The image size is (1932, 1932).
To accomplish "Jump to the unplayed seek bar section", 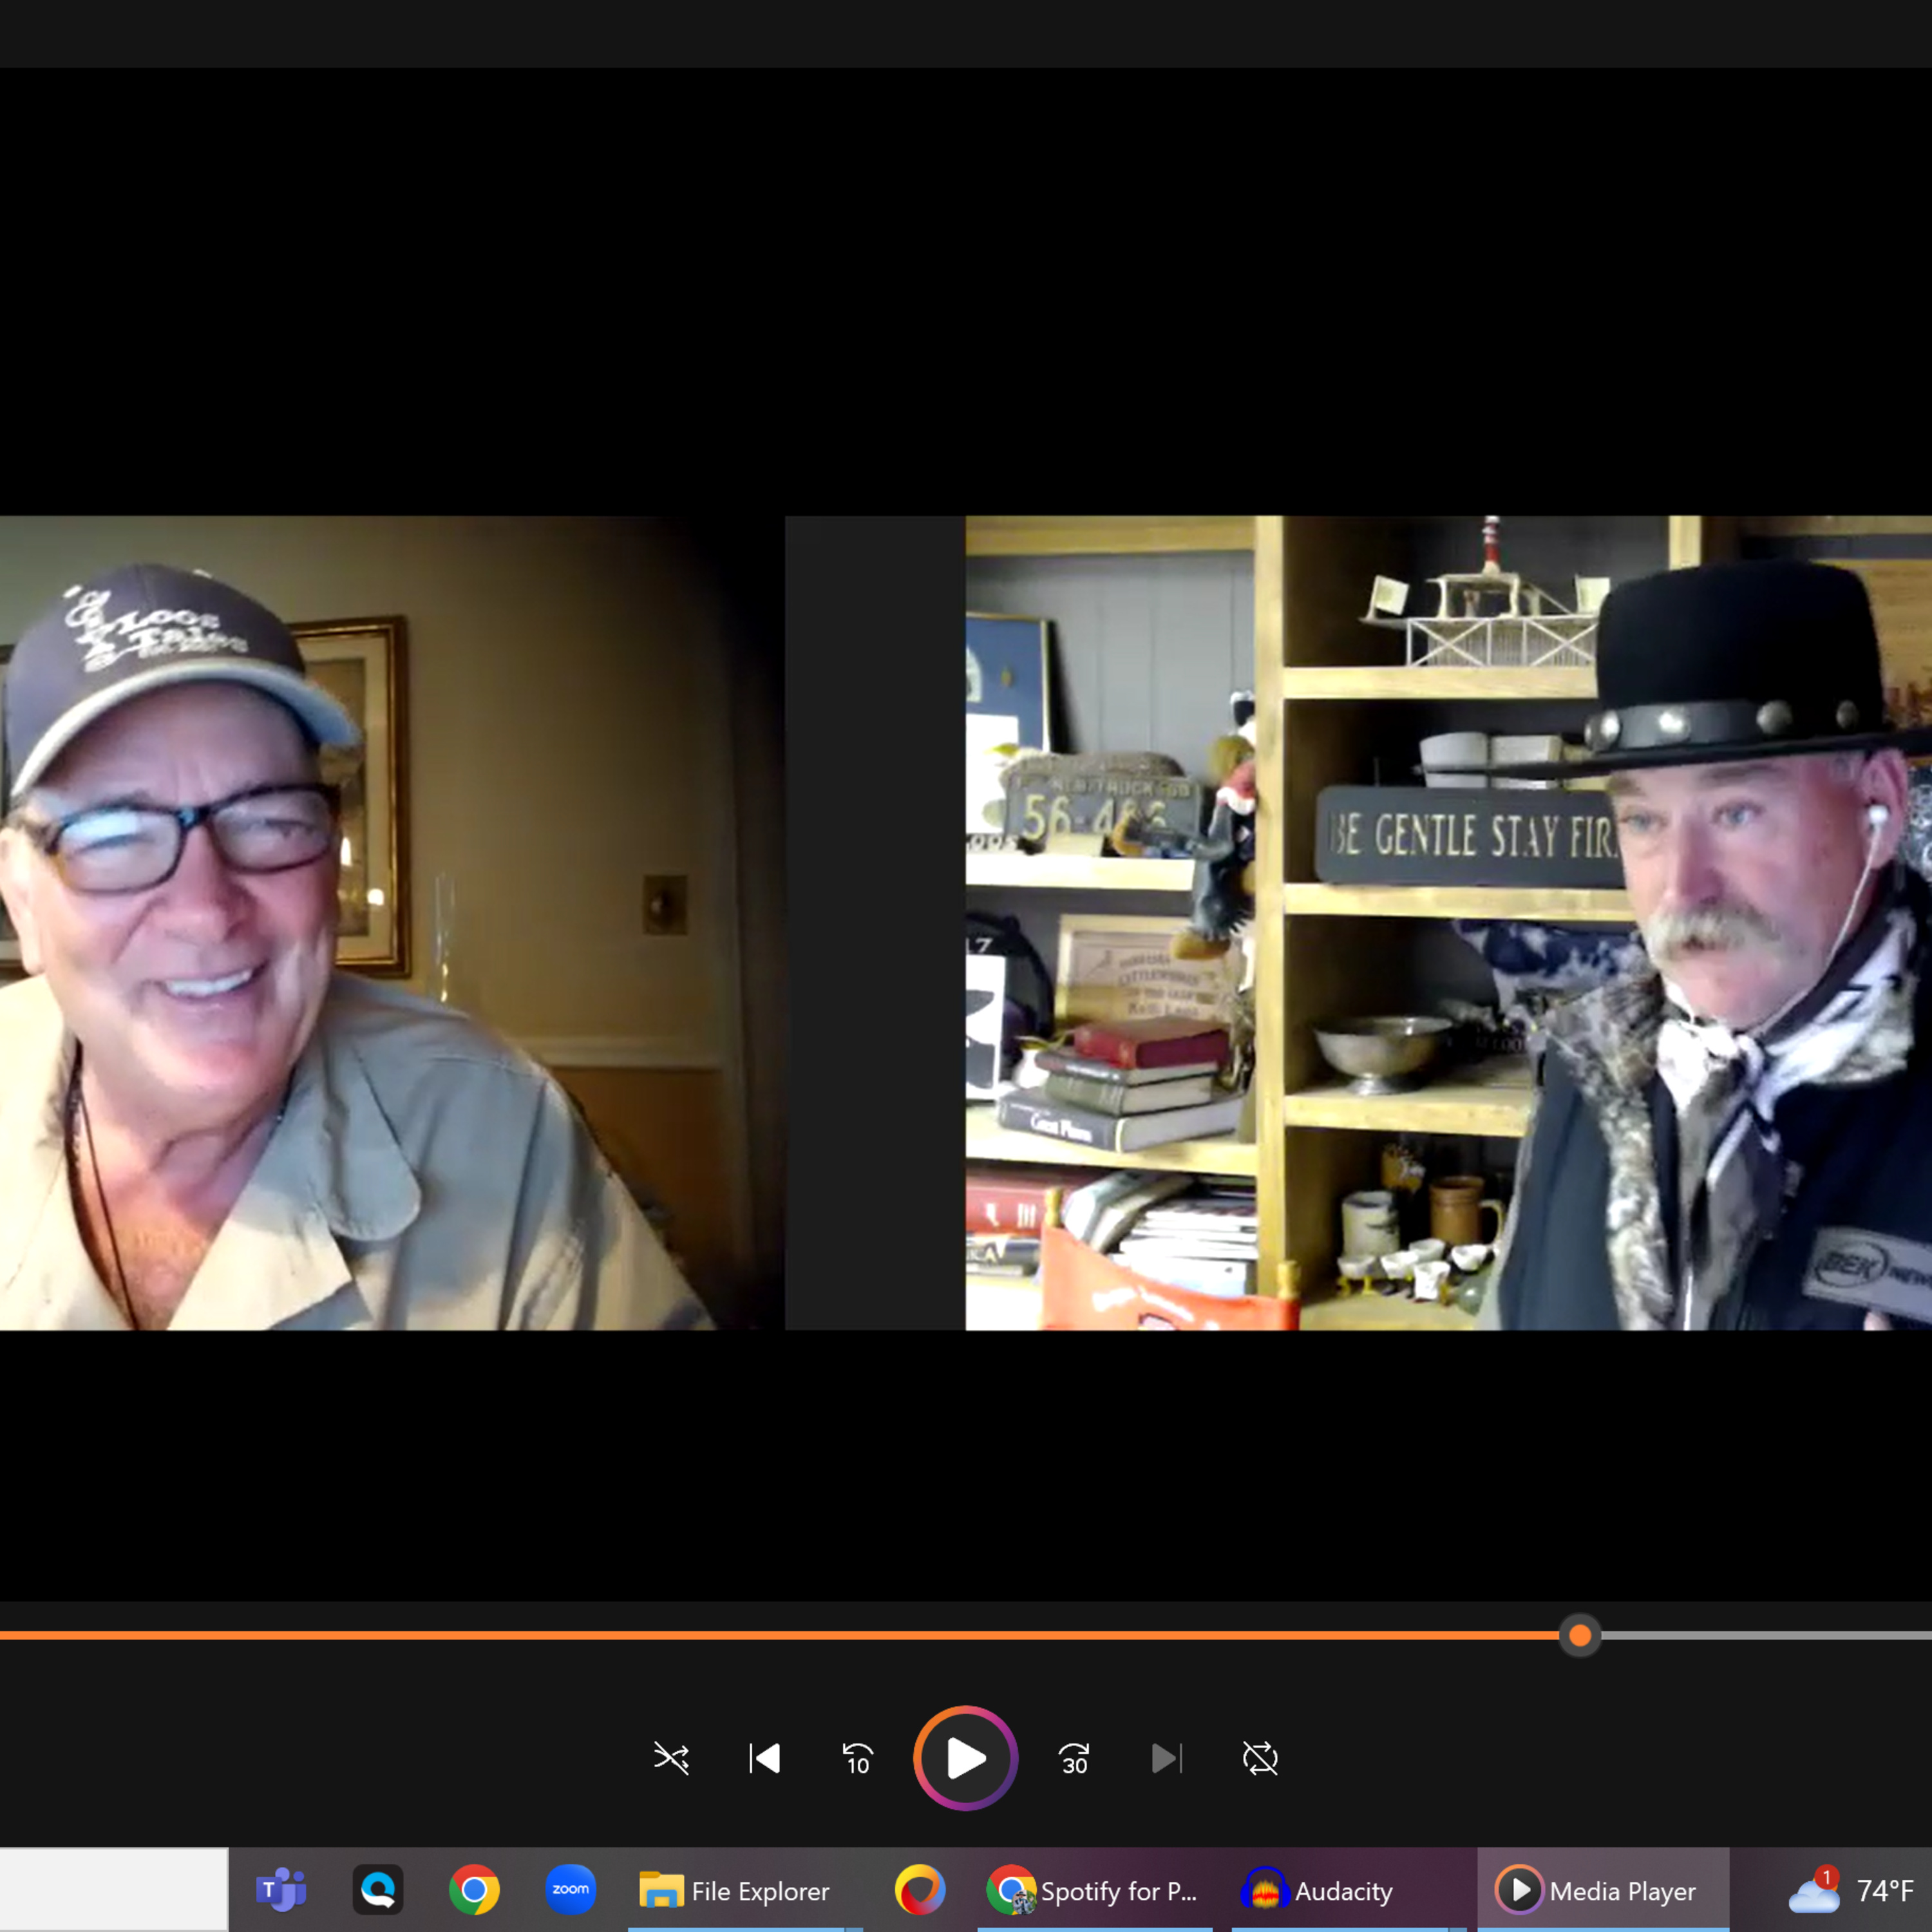I will 1760,1635.
